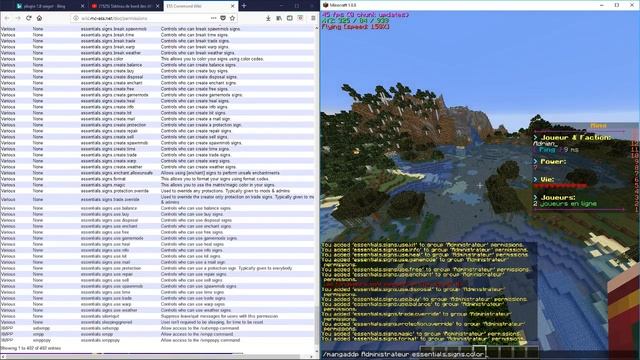Open a new browser tab
Image resolution: width=640 pixels, height=360 pixels.
click(x=244, y=6)
